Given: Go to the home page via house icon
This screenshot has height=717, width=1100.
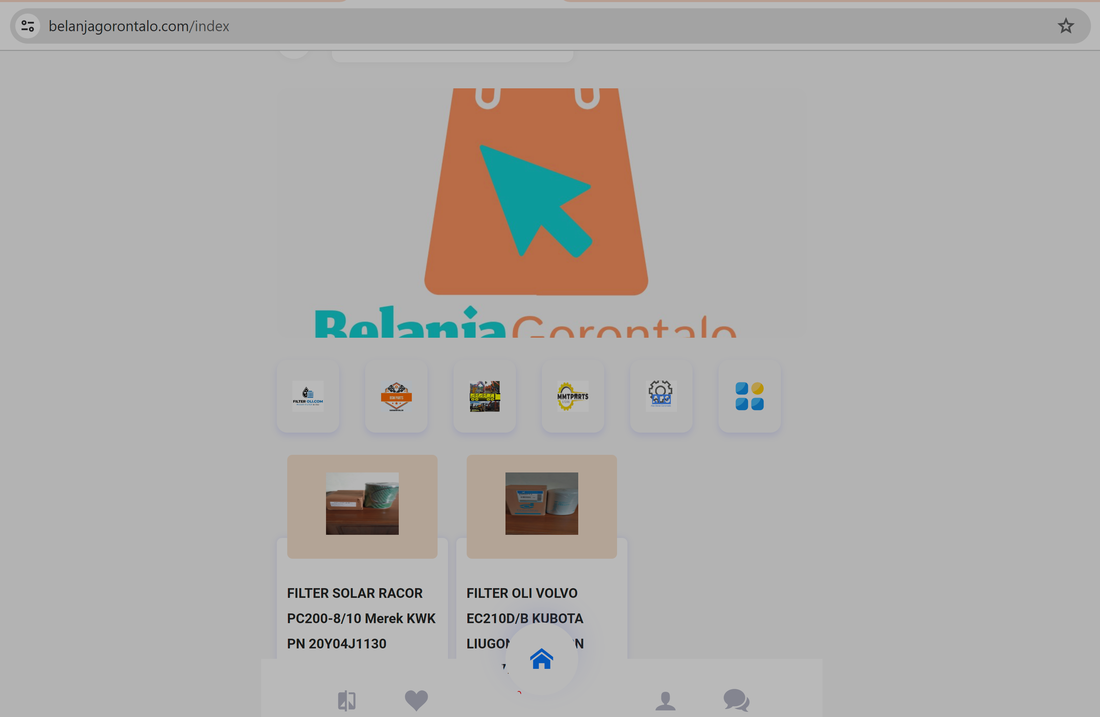Looking at the screenshot, I should click(x=541, y=660).
